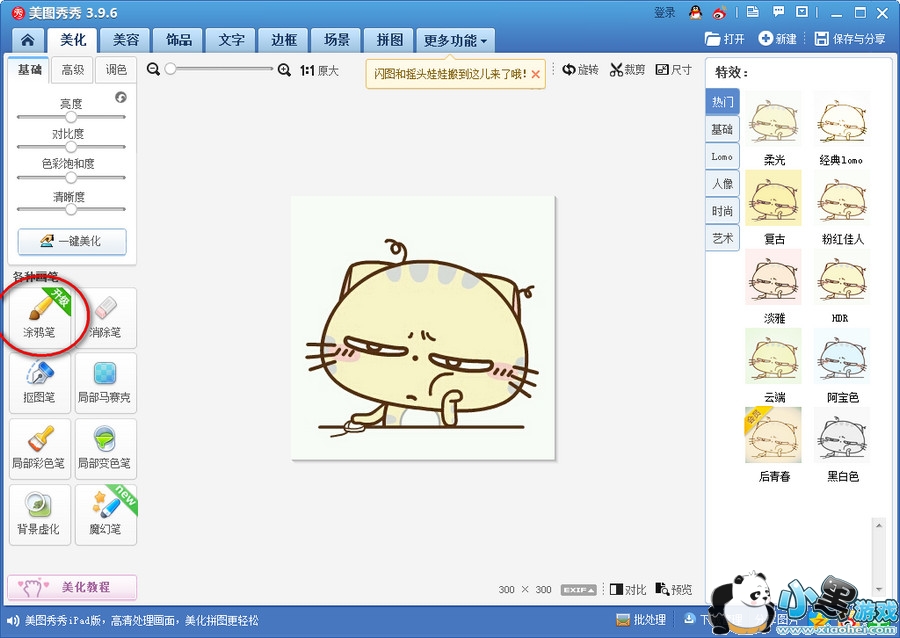900x638 pixels.
Task: Click the 裁剪 crop icon
Action: click(x=616, y=70)
